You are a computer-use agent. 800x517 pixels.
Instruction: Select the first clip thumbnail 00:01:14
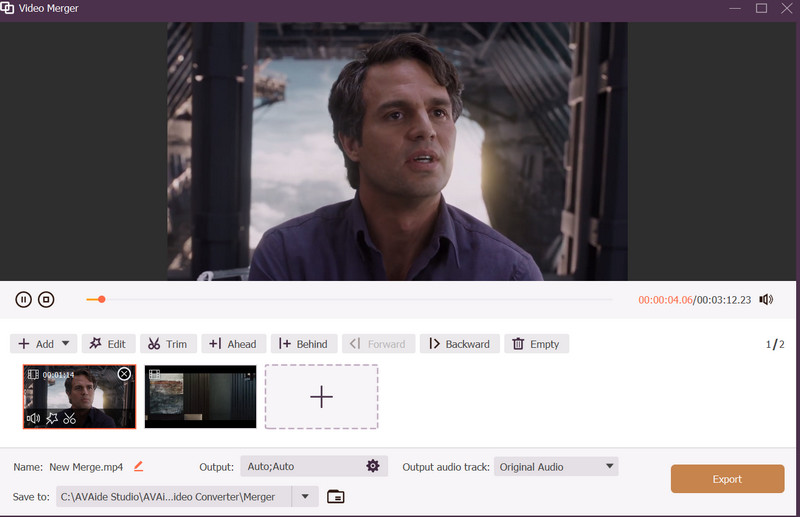[80, 397]
